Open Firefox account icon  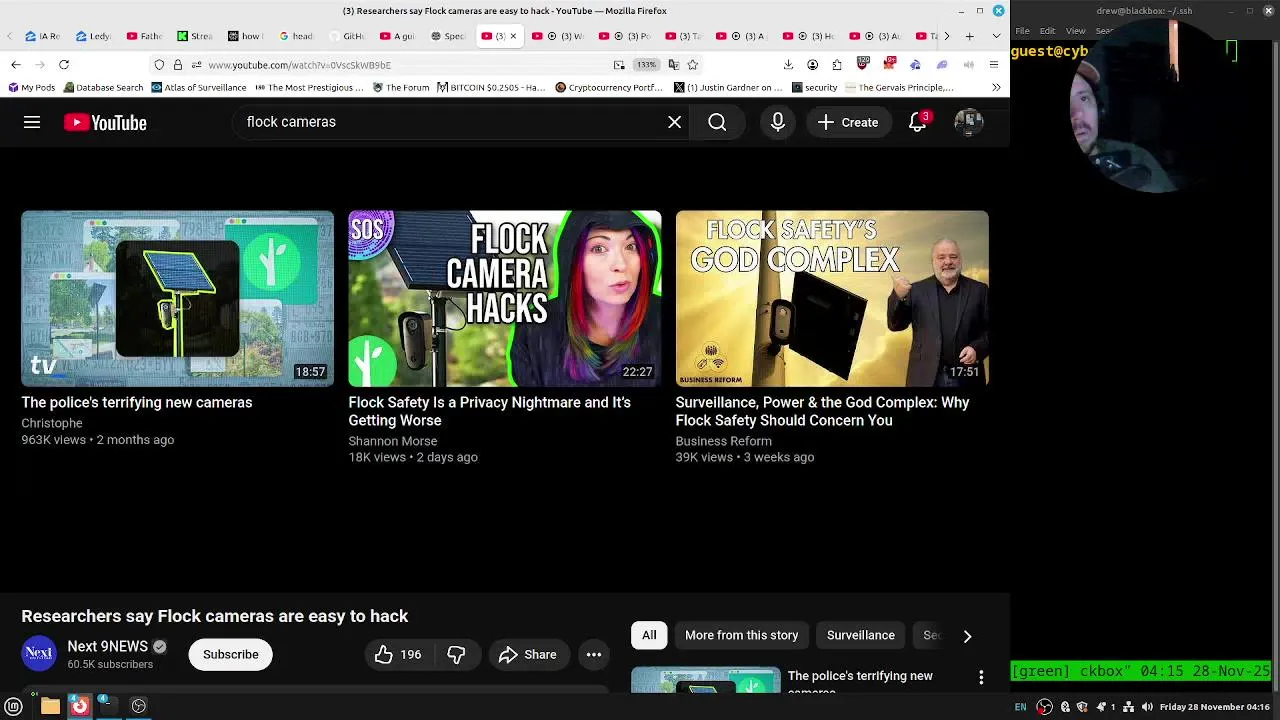tap(812, 64)
